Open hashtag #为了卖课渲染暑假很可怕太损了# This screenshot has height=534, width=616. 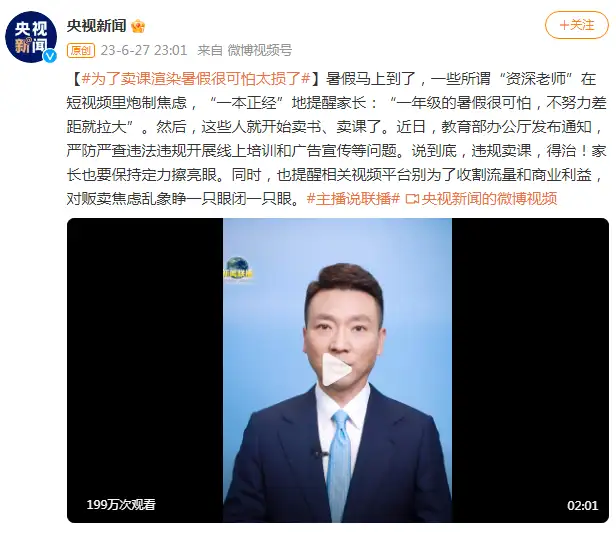[196, 79]
